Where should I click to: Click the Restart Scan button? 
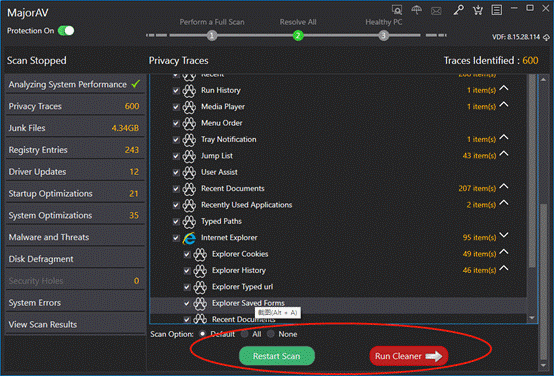click(x=277, y=356)
